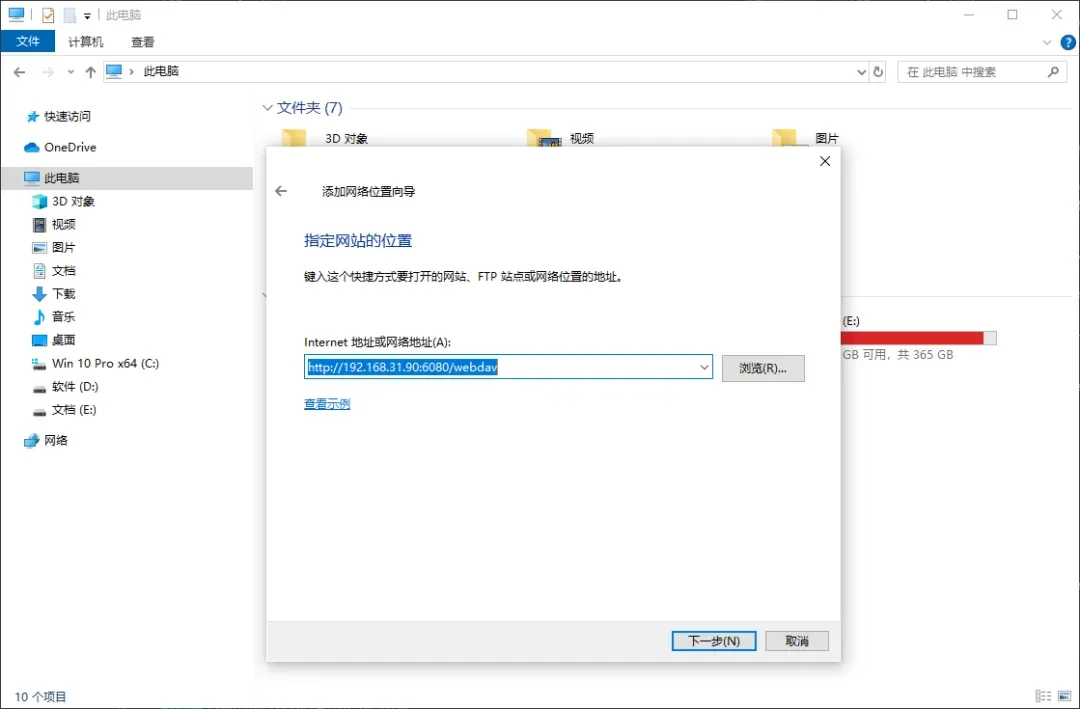The height and width of the screenshot is (709, 1080).
Task: Open the quick access toolbar customize arrow
Action: coord(87,15)
